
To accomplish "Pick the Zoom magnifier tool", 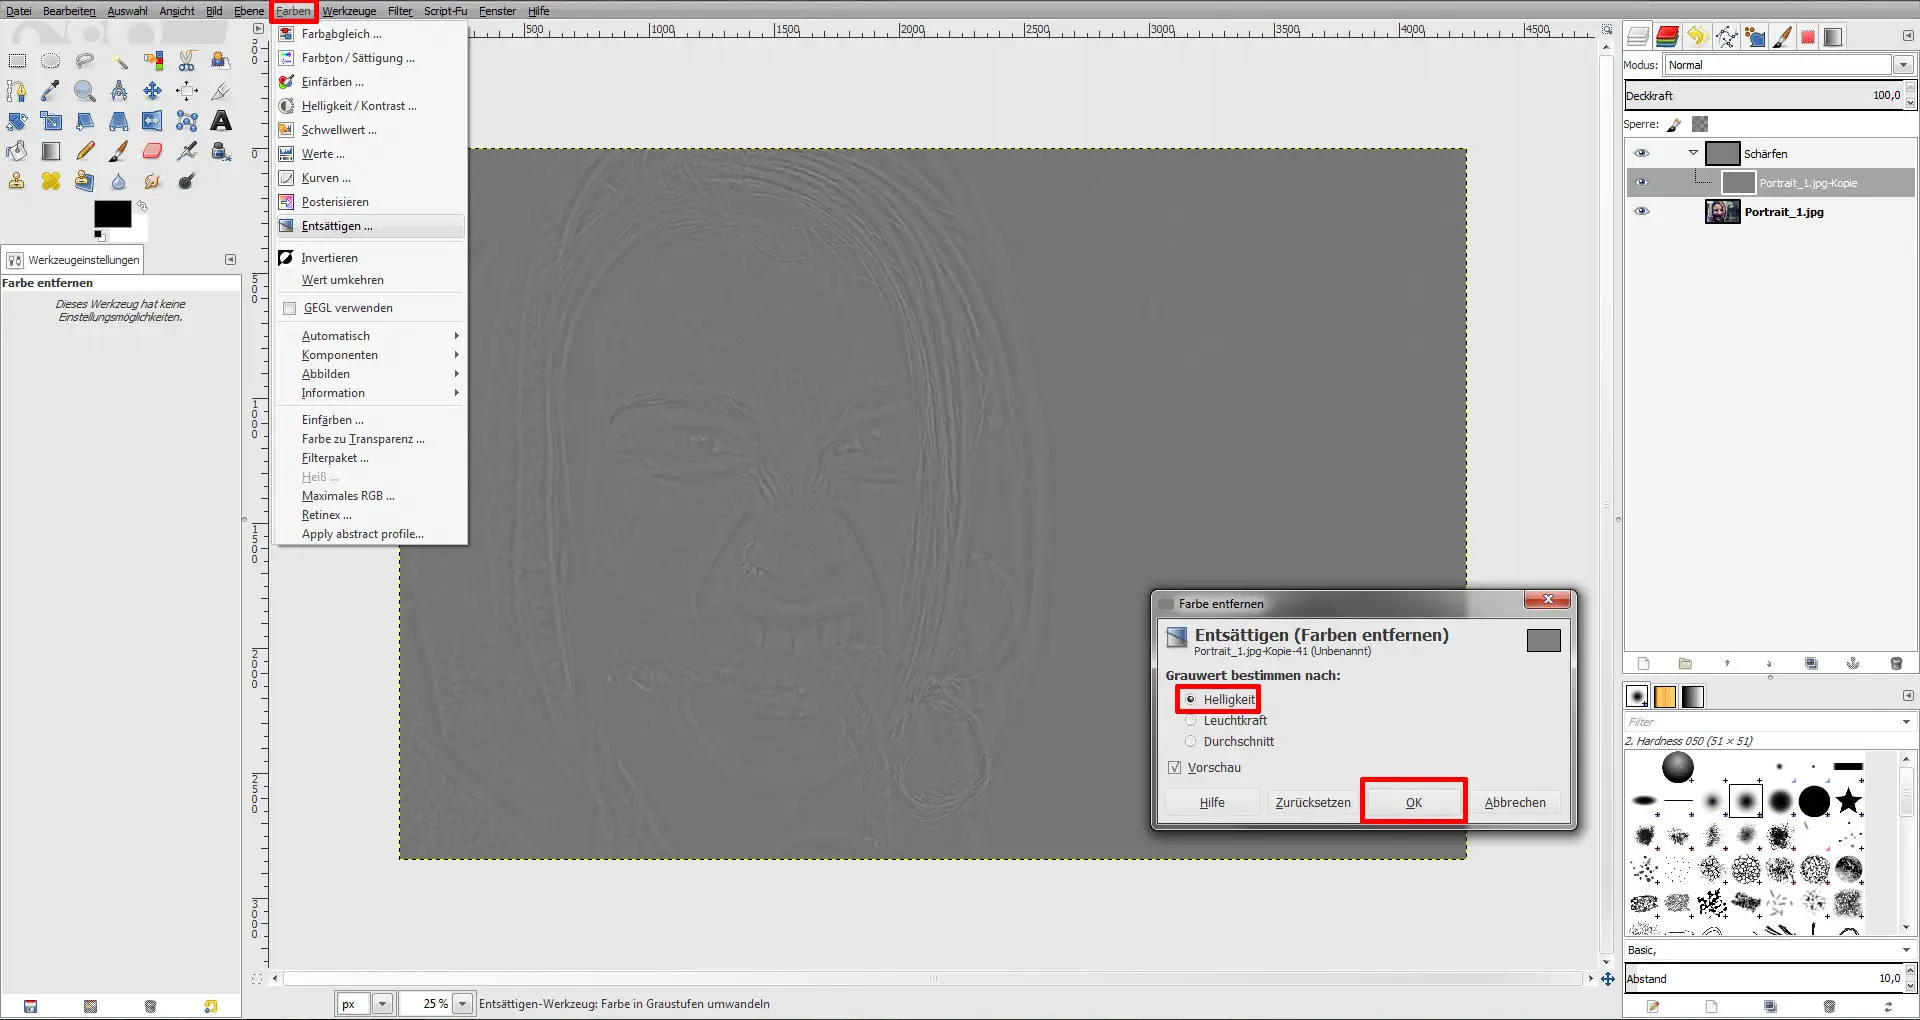I will pos(85,91).
